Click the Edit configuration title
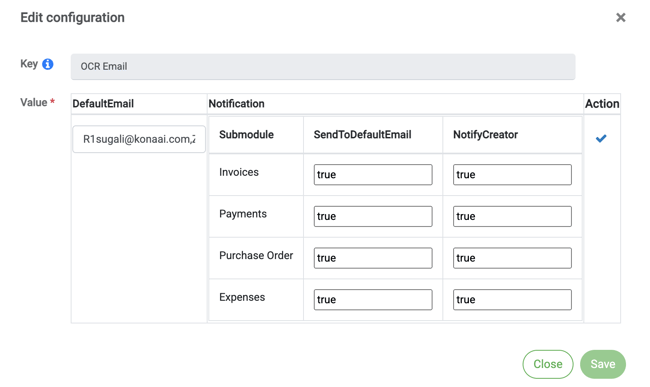 coord(73,17)
